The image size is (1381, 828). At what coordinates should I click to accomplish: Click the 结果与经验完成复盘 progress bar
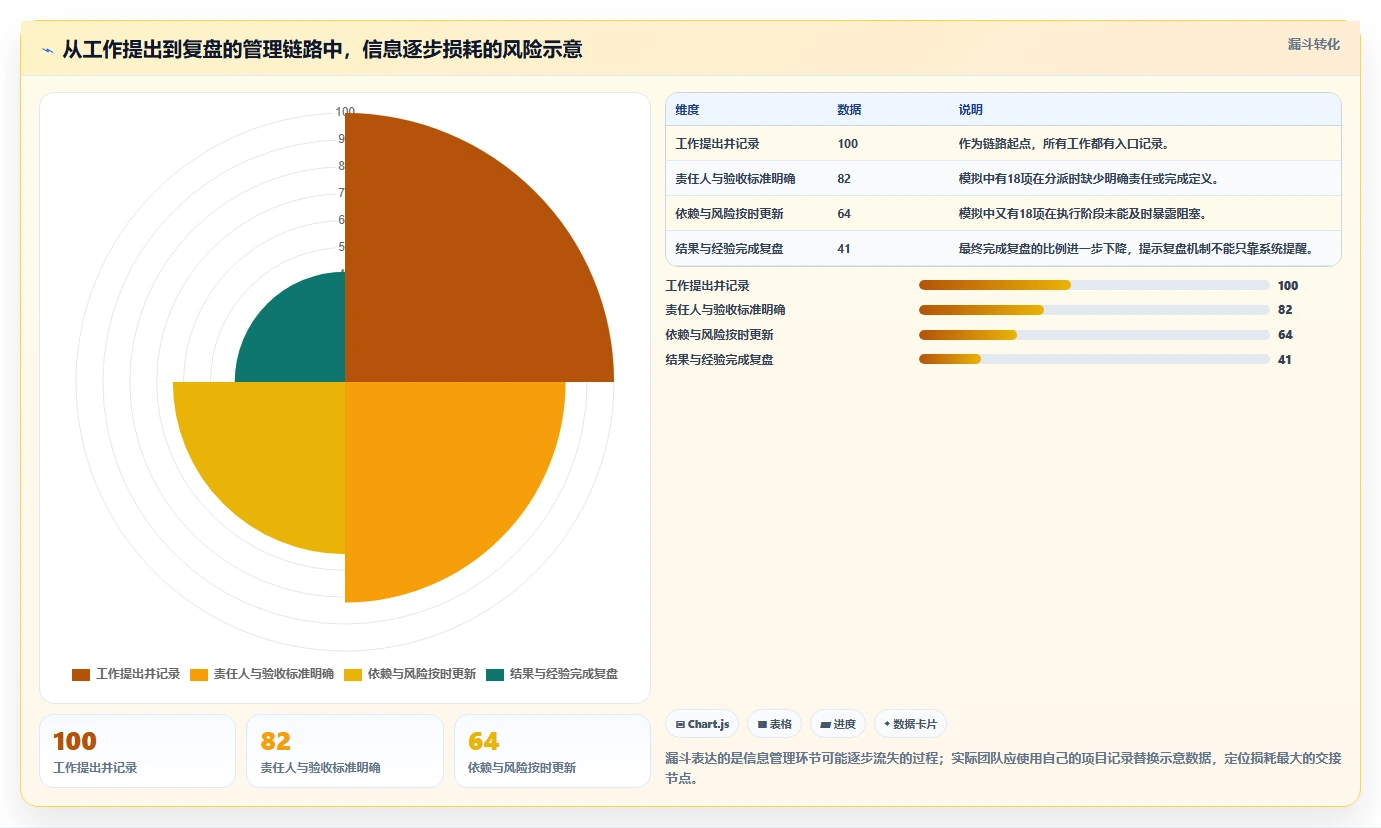[x=1094, y=360]
